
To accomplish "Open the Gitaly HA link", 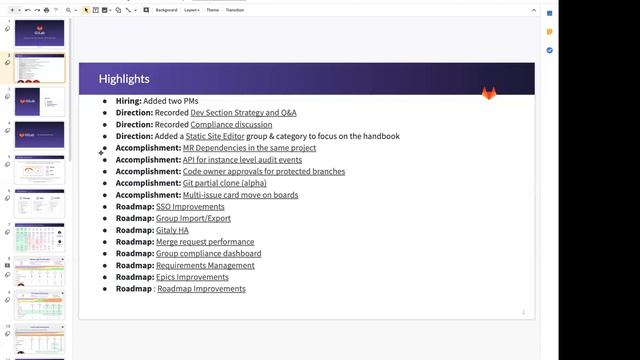I will click(x=172, y=230).
